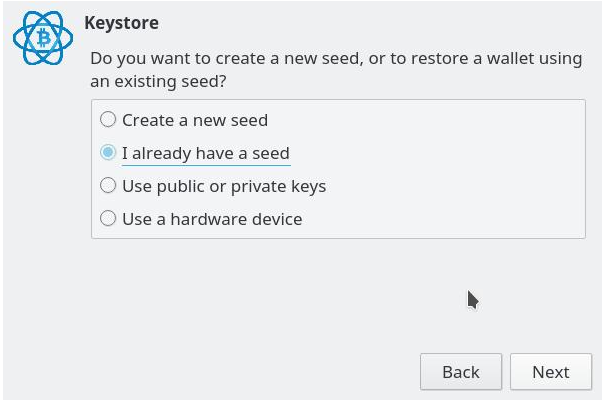Image resolution: width=602 pixels, height=400 pixels.
Task: Choose the Use public or private keys radio
Action: pos(108,185)
